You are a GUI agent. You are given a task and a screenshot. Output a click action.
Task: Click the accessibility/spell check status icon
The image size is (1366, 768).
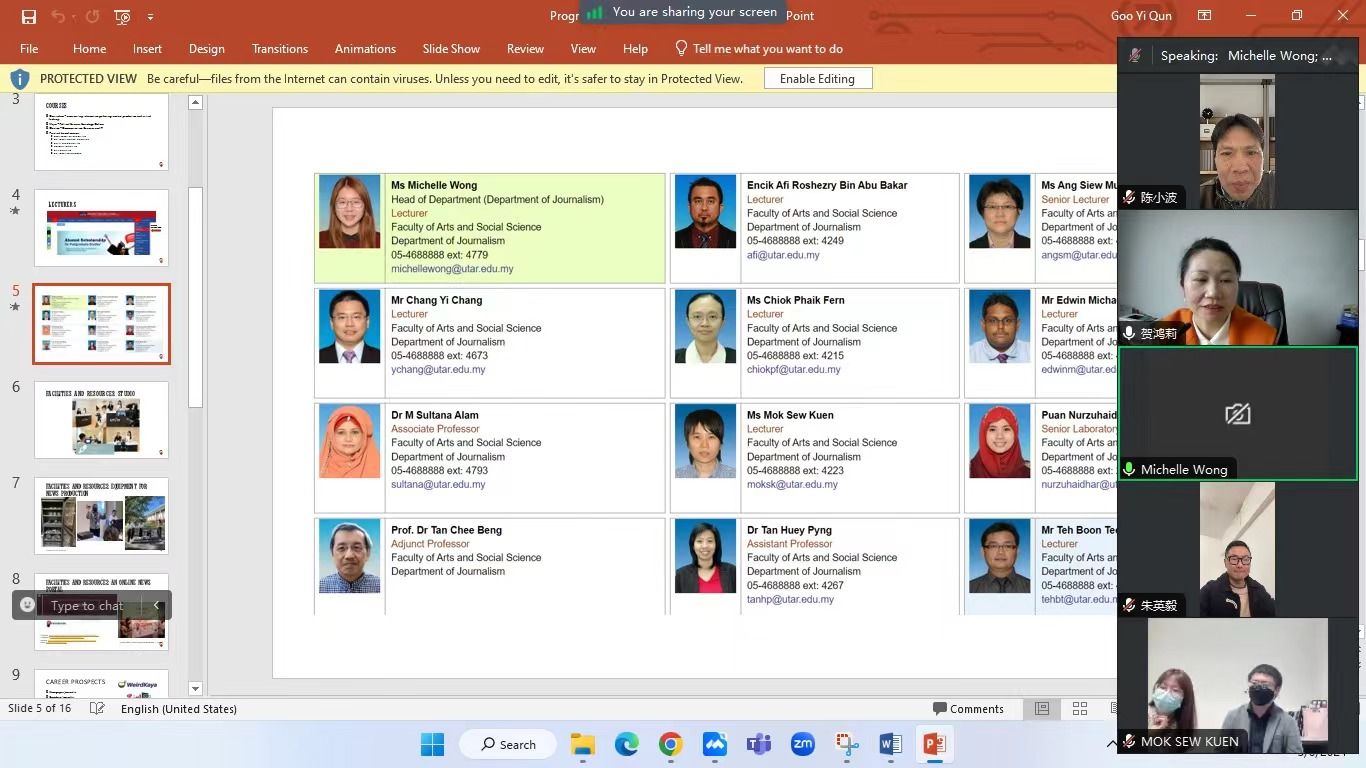pos(97,709)
